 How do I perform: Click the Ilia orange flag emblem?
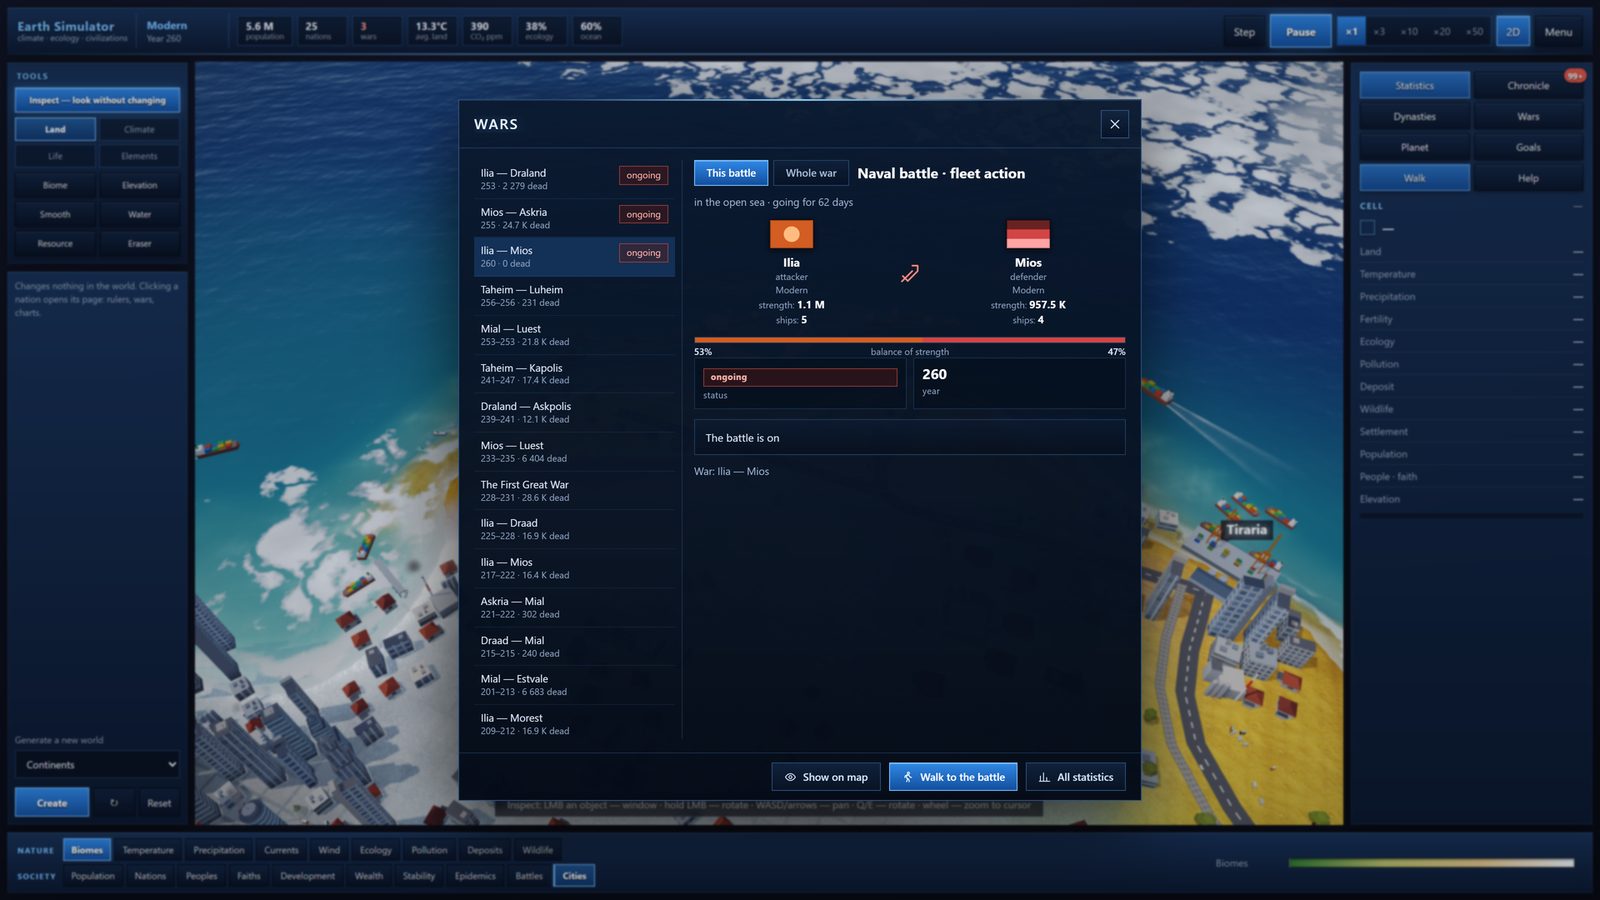[x=791, y=235]
